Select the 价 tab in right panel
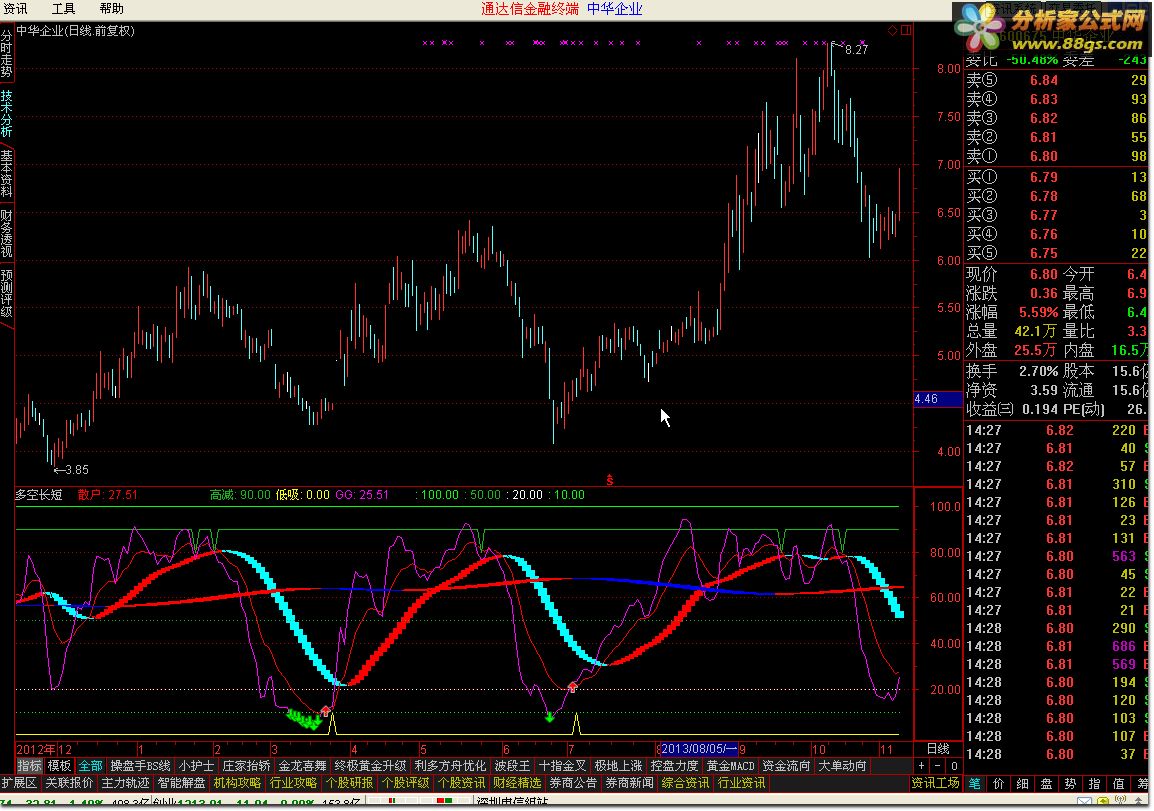Screen dimensions: 1154x811 999,784
